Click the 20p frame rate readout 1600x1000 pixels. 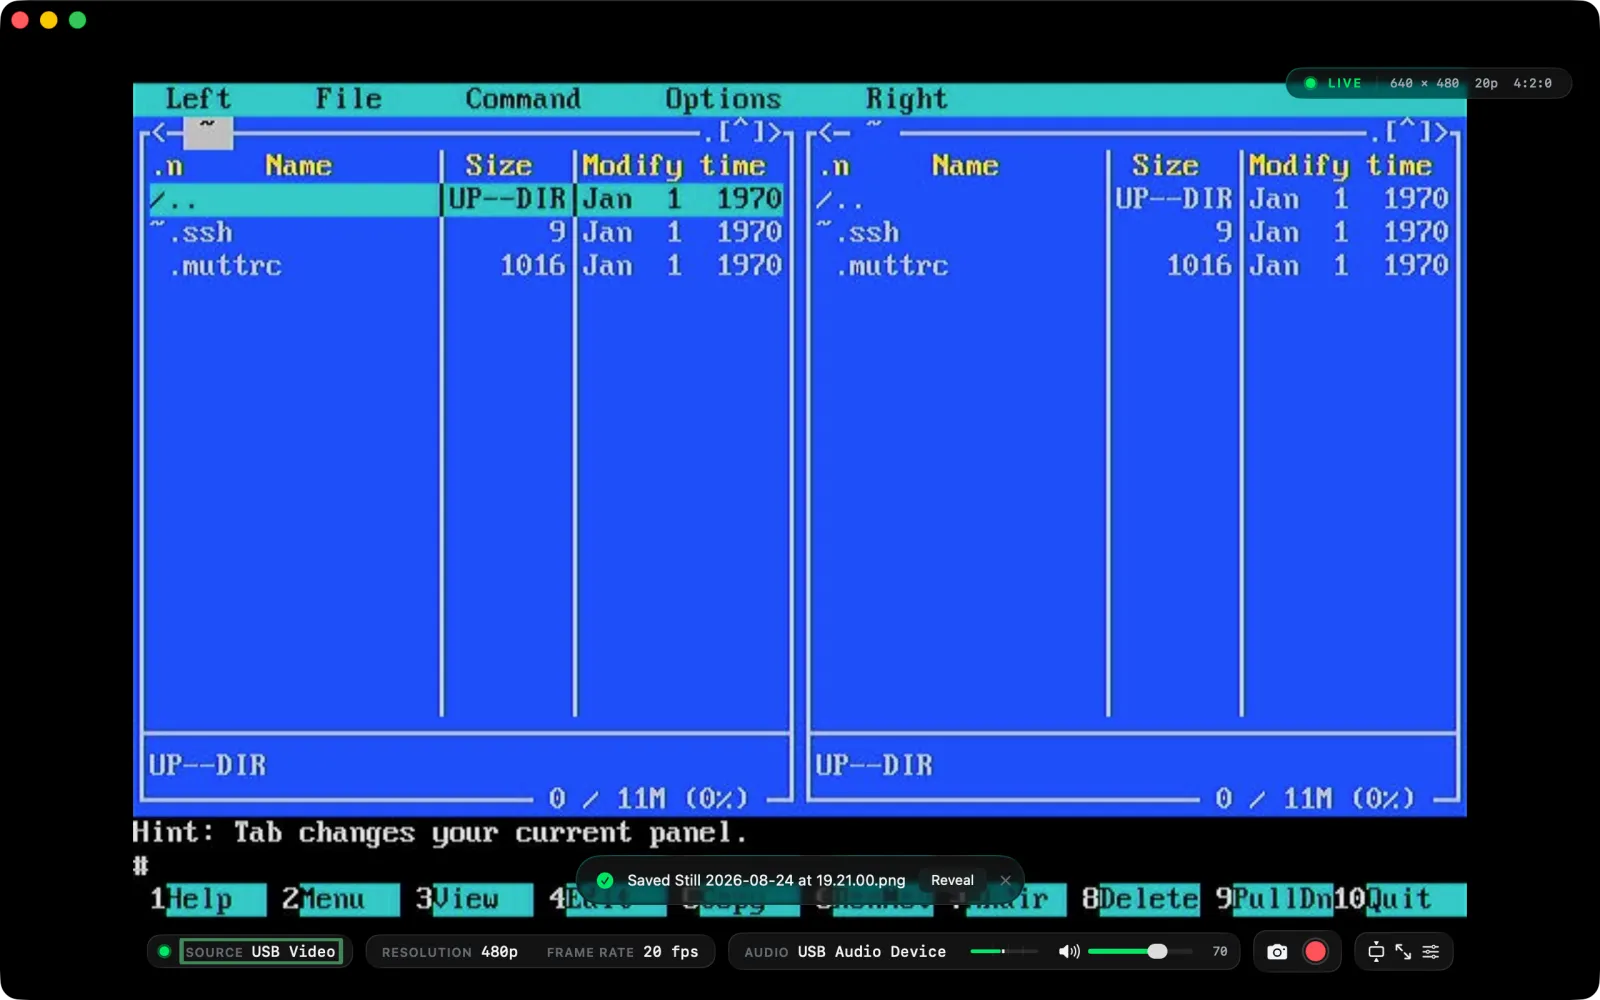1486,83
